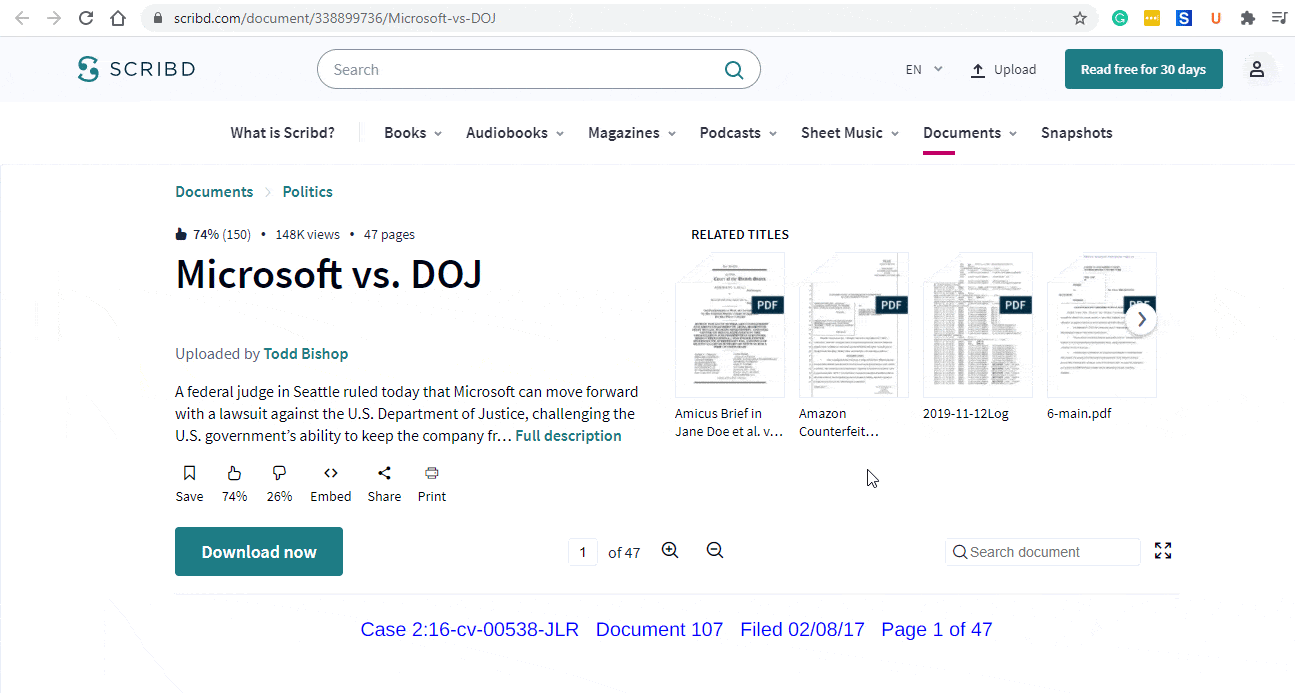Switch to the Snapshots section

[1076, 132]
